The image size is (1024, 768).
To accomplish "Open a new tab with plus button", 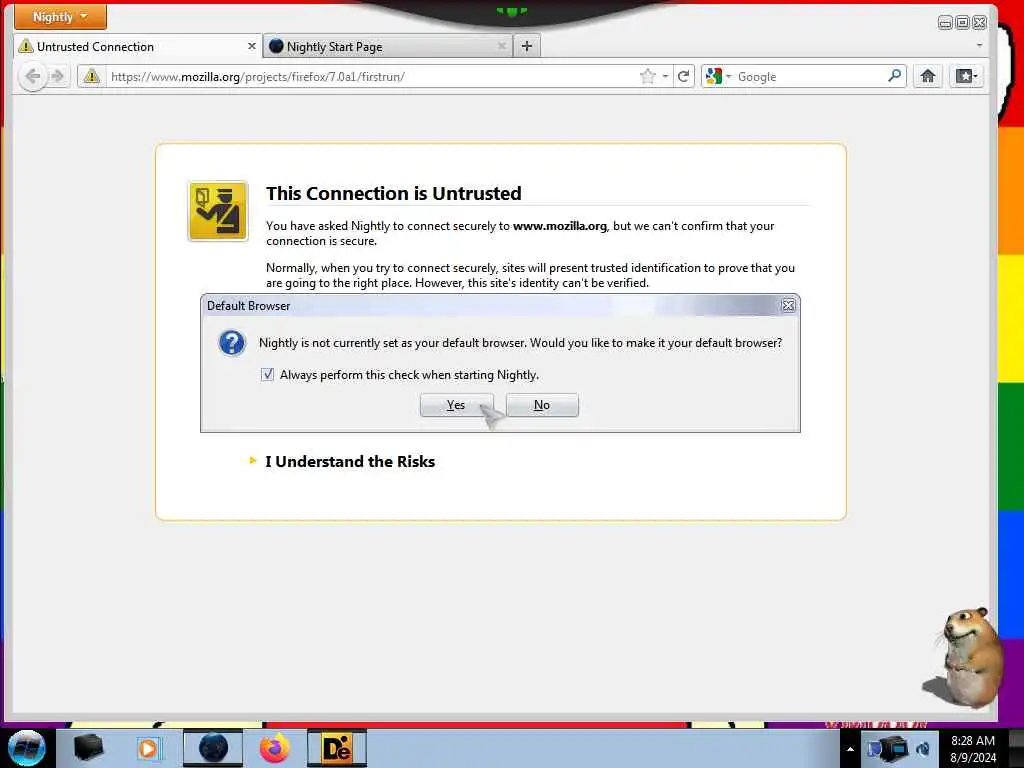I will pyautogui.click(x=527, y=46).
